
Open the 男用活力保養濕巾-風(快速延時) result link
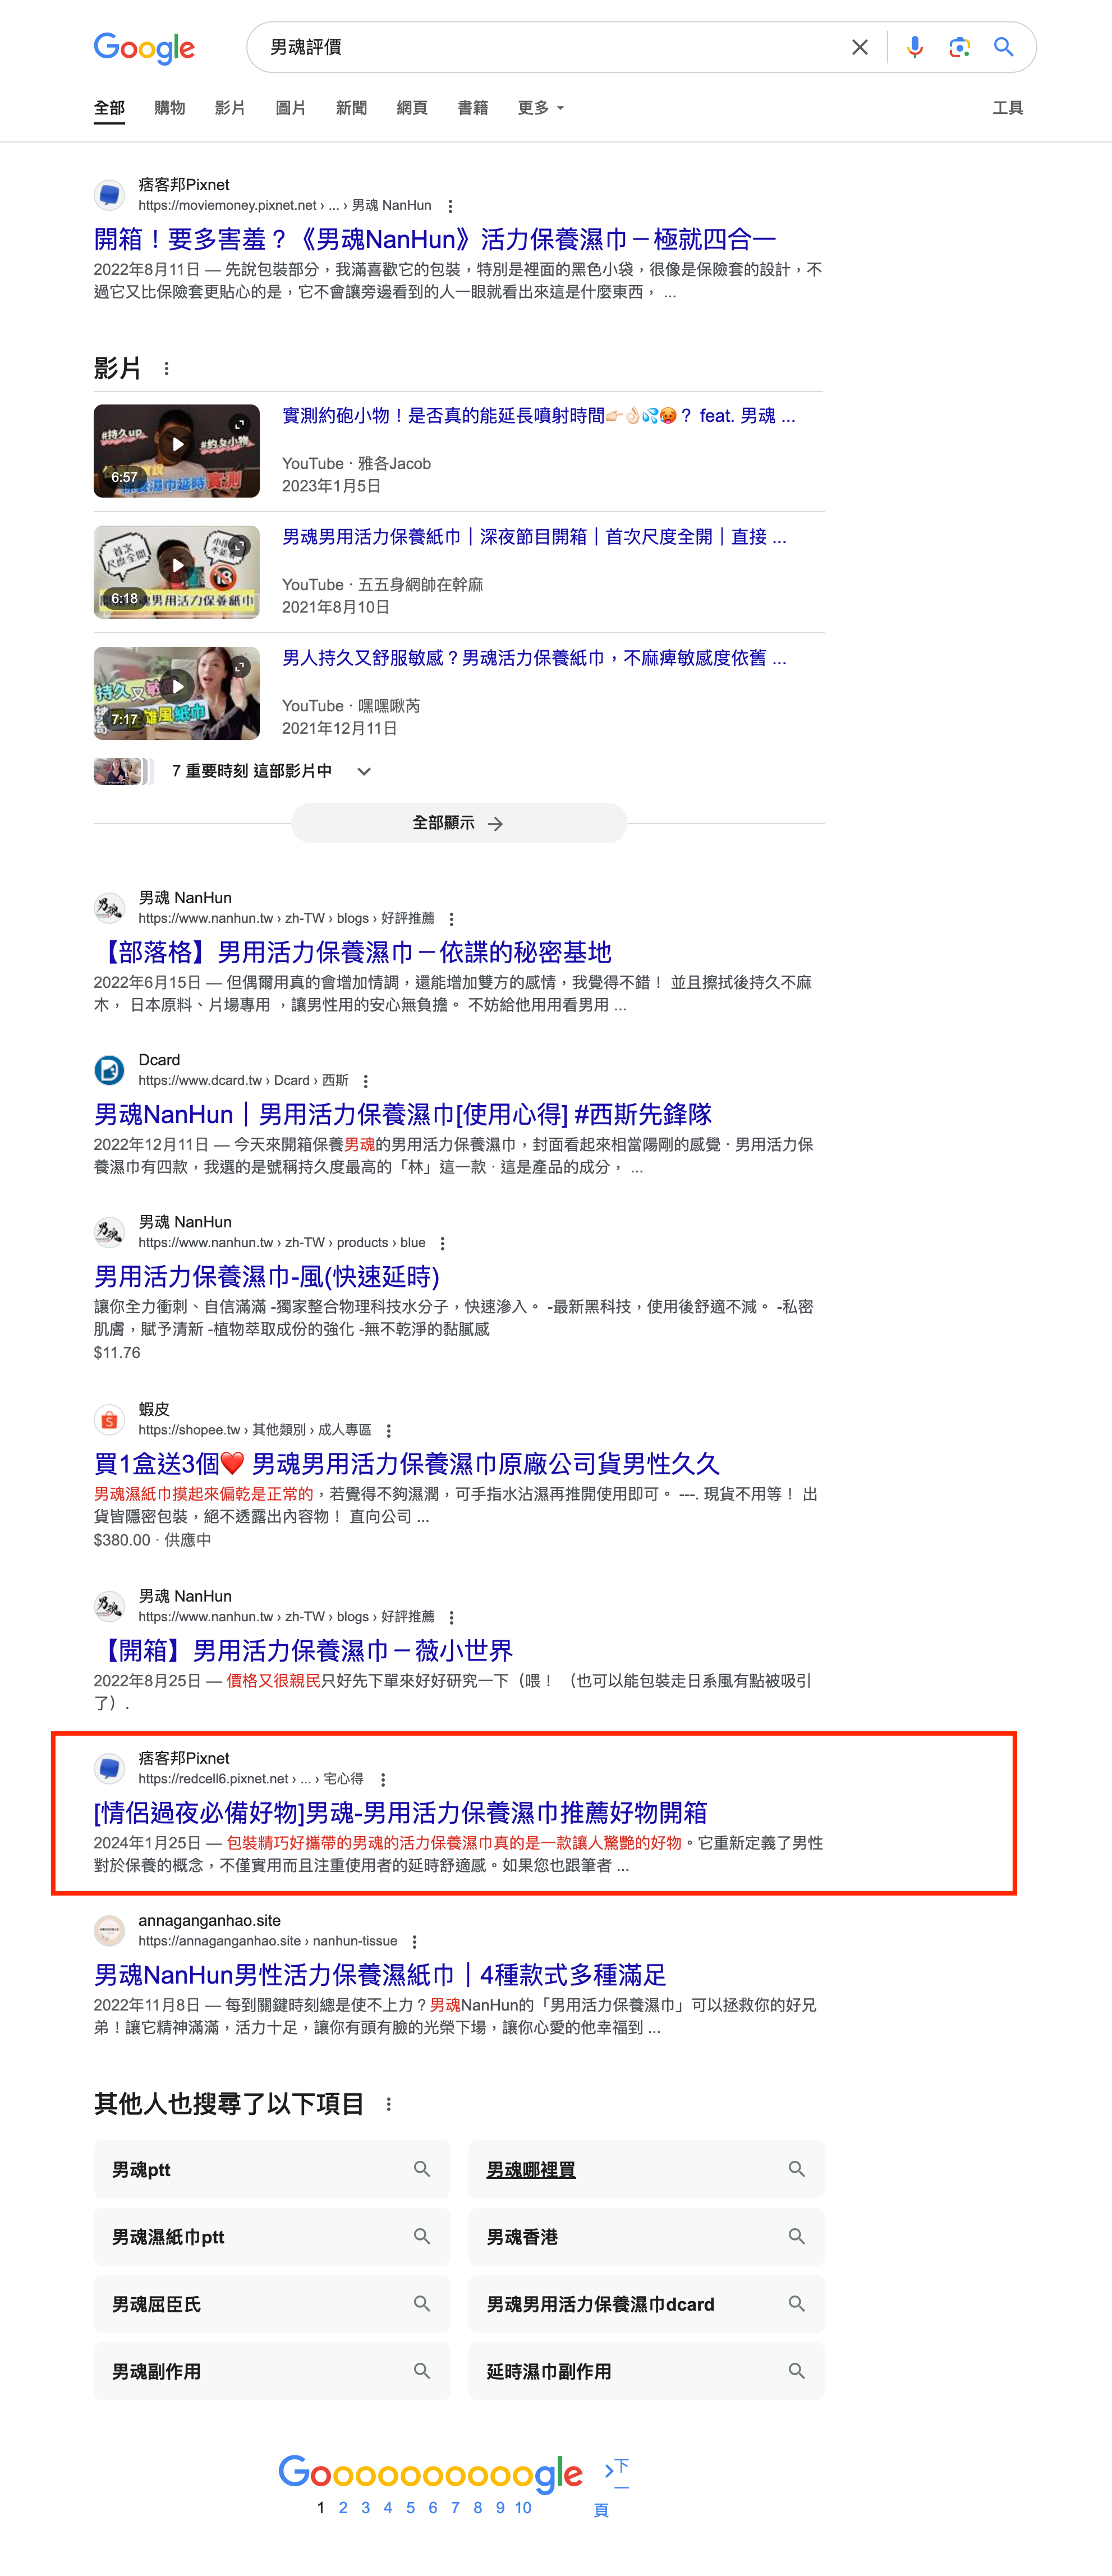coord(266,1277)
